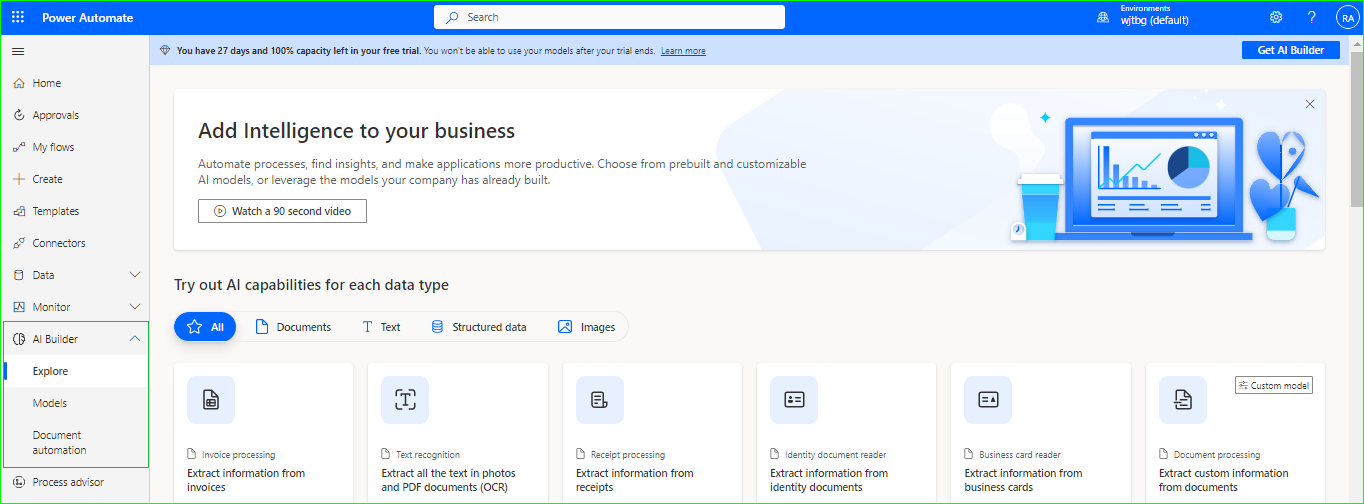Click the Connectors plug icon
Image resolution: width=1364 pixels, height=504 pixels.
18,243
